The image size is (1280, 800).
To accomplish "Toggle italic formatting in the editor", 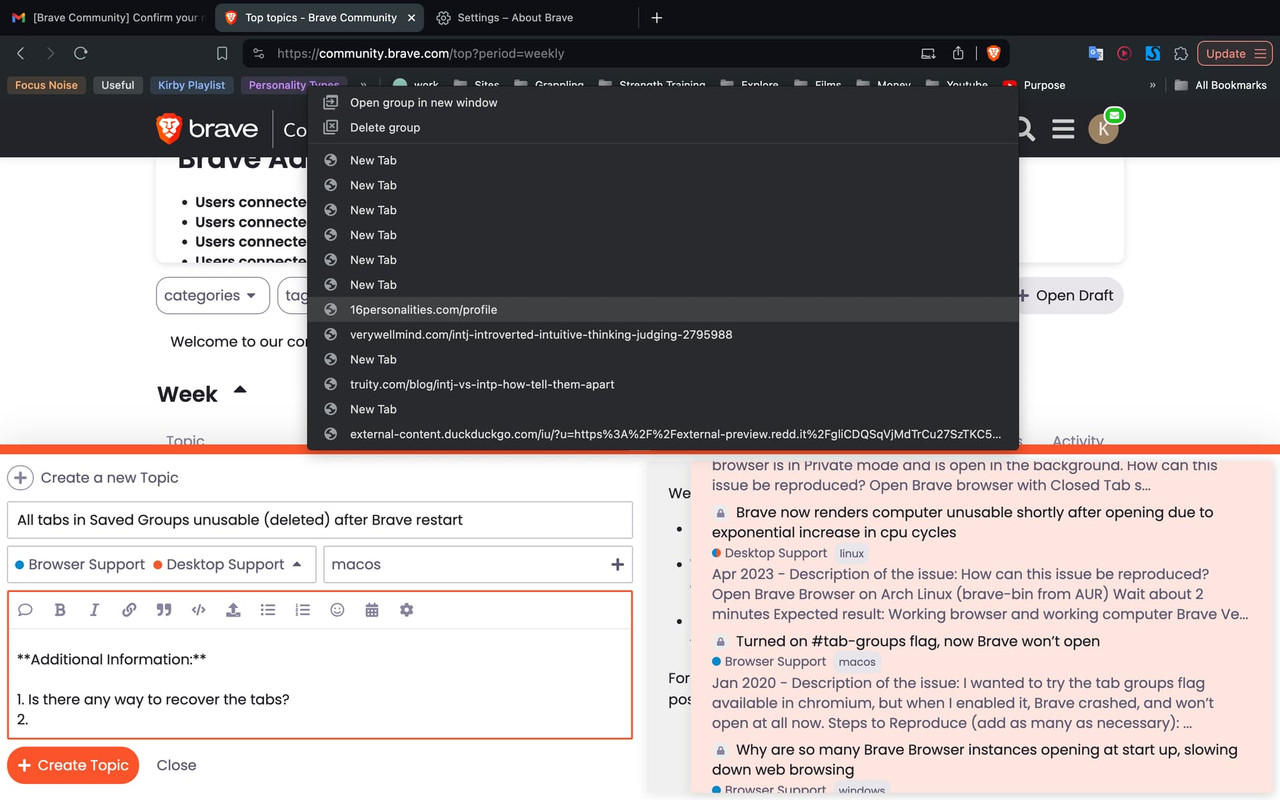I will 94,610.
